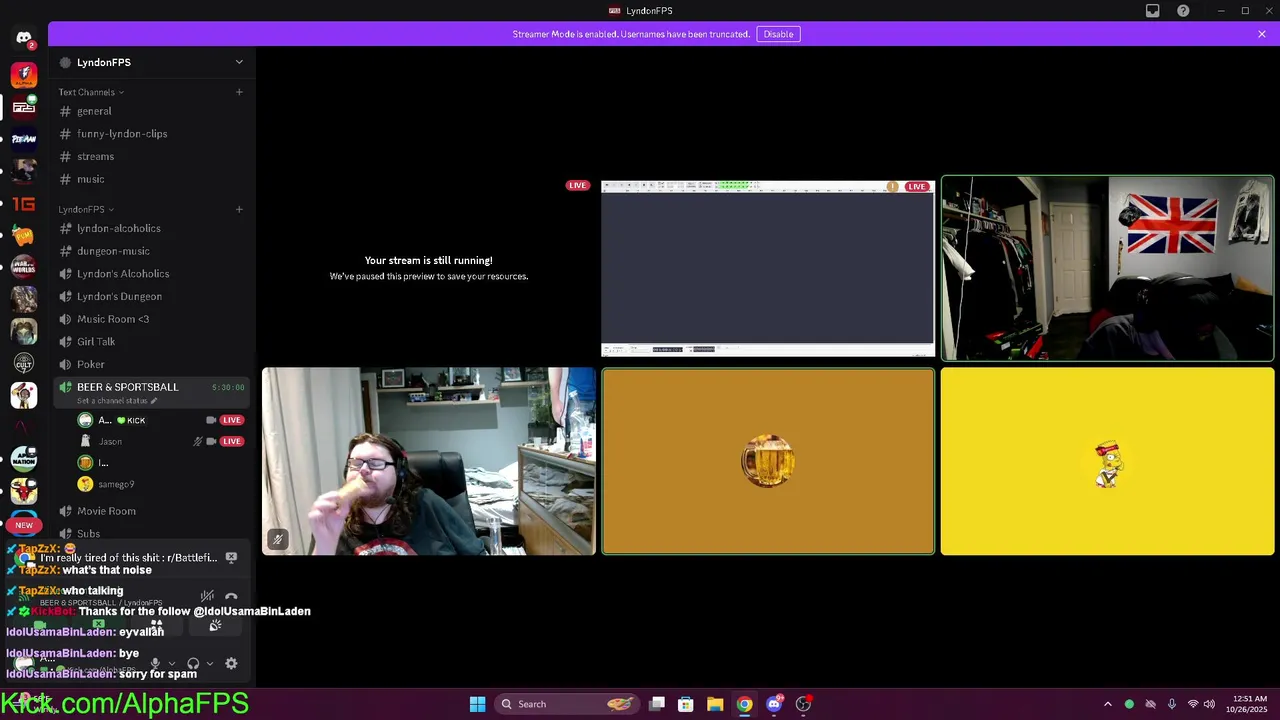Toggle headphones deafen in user panel
1280x720 pixels.
[x=193, y=663]
